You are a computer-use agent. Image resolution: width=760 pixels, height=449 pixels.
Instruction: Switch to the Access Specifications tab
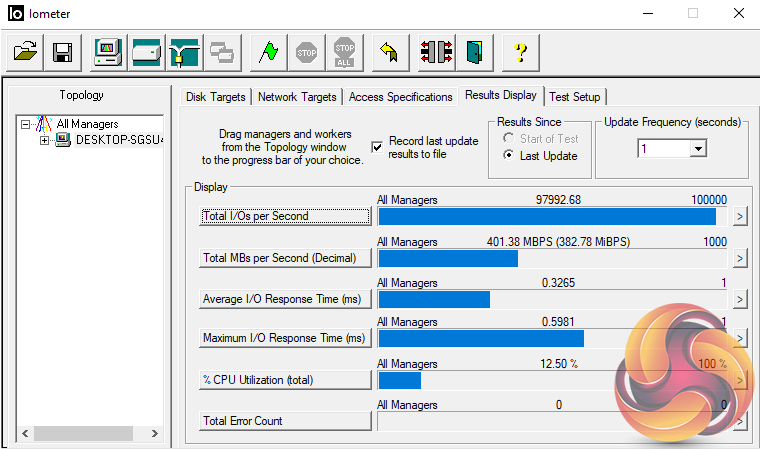400,97
